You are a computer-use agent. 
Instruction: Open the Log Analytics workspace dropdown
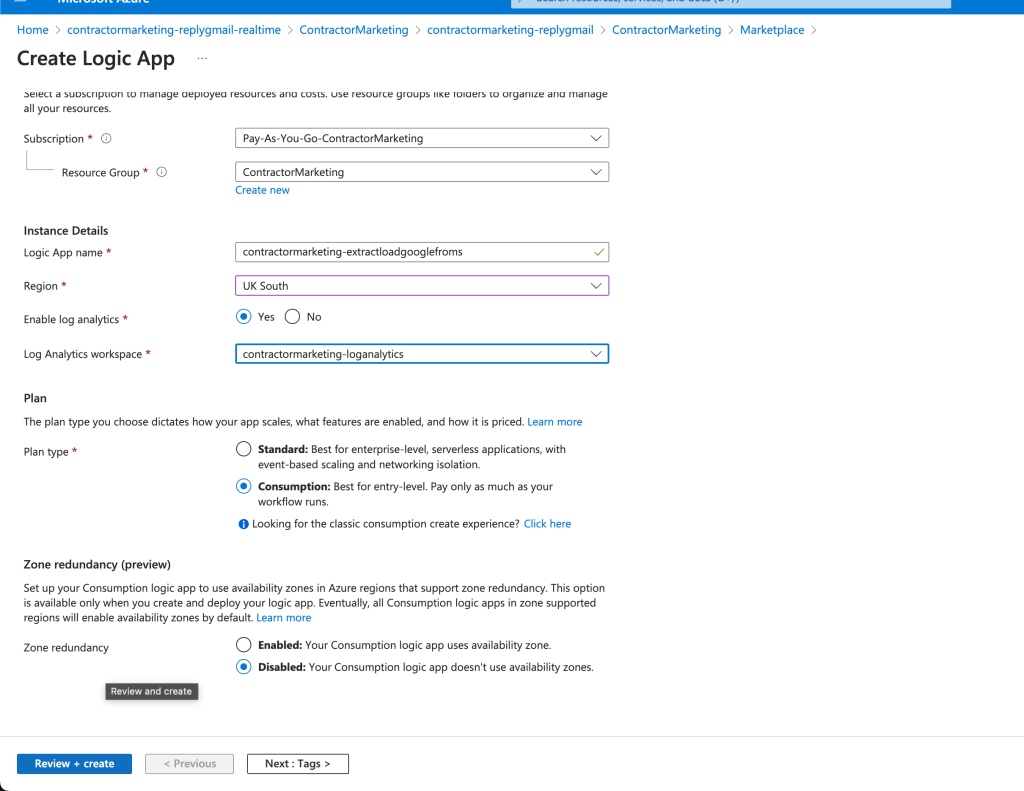click(x=422, y=354)
